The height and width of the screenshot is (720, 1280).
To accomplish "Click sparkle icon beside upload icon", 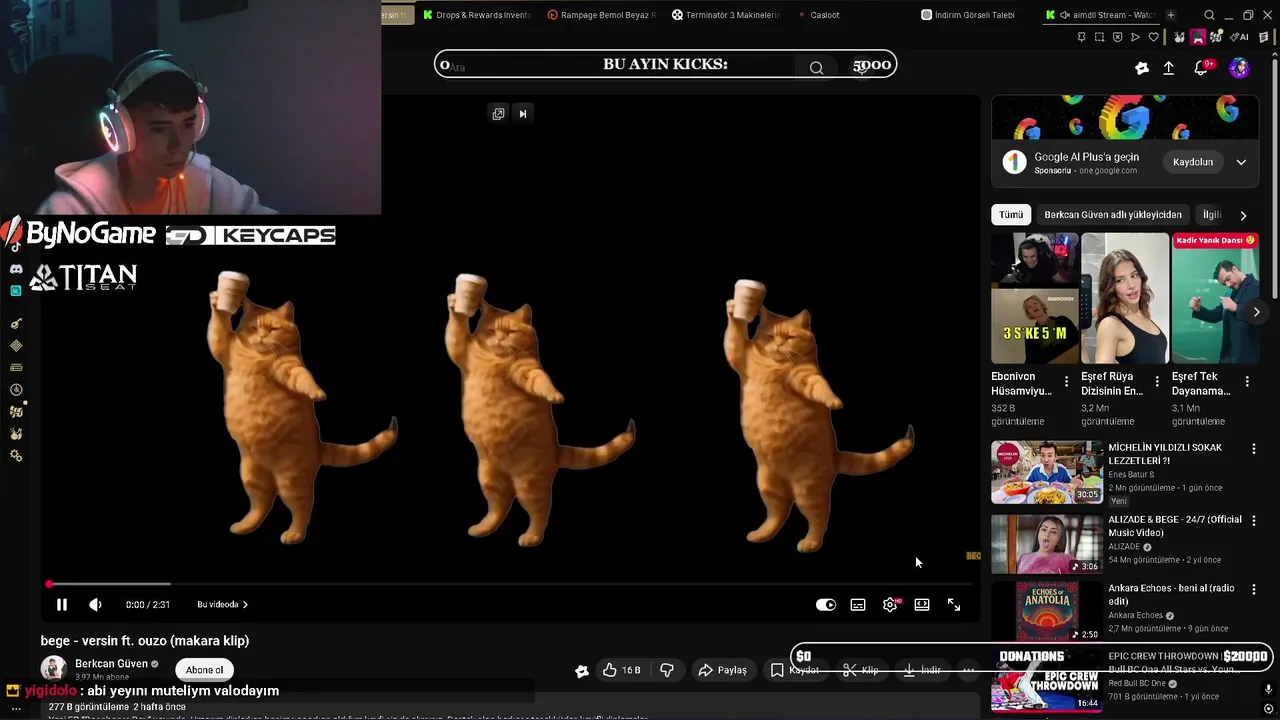I will [1142, 68].
